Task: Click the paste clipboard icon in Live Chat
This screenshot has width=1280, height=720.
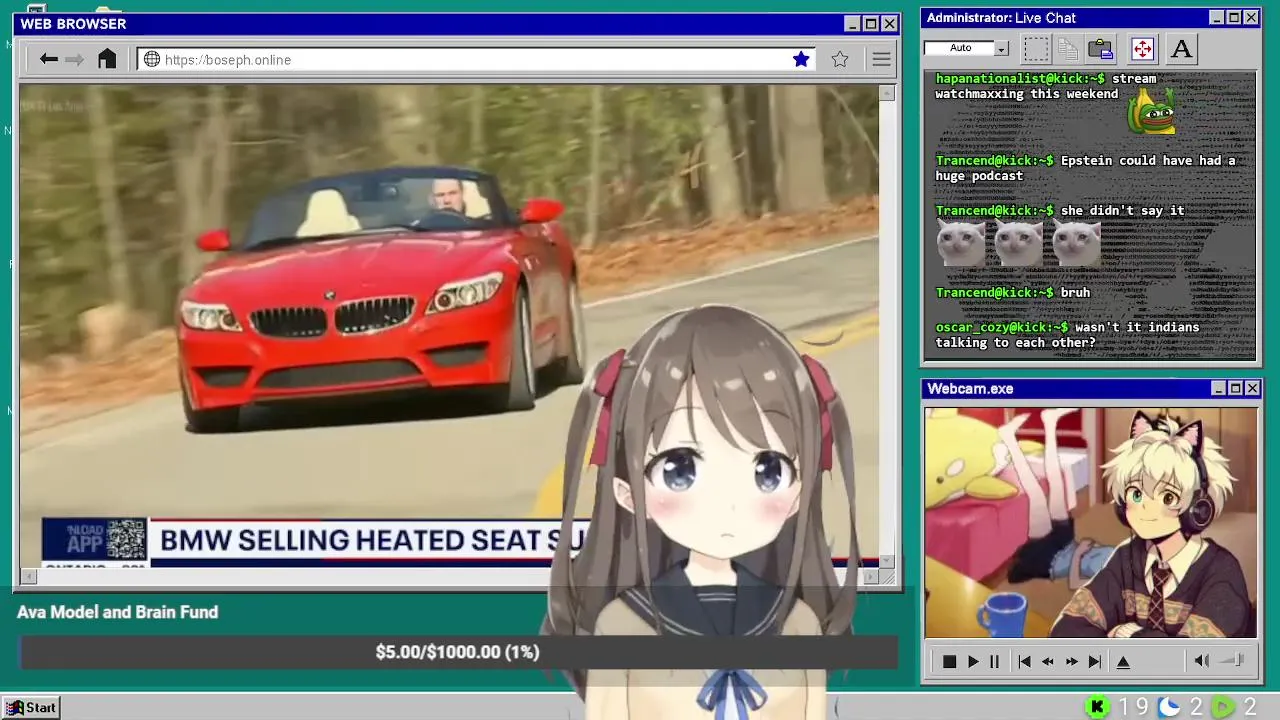Action: 1101,48
